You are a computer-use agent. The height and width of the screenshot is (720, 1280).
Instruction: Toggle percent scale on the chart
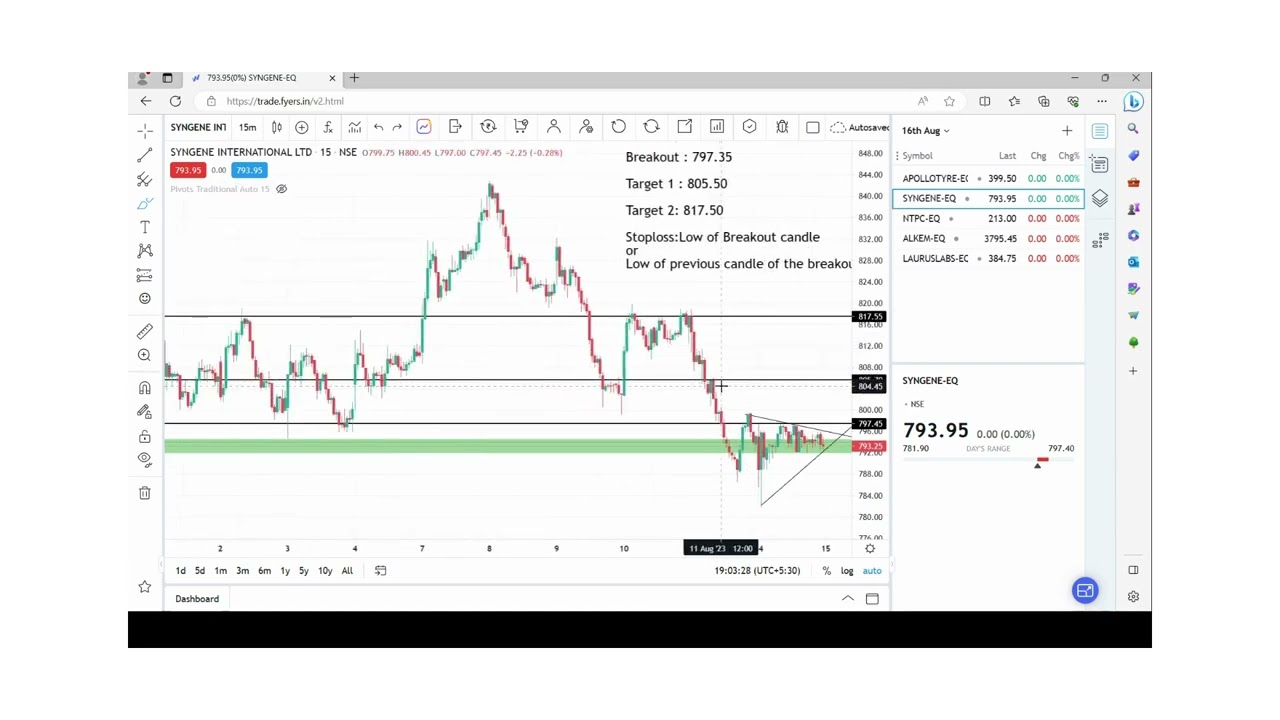tap(826, 570)
